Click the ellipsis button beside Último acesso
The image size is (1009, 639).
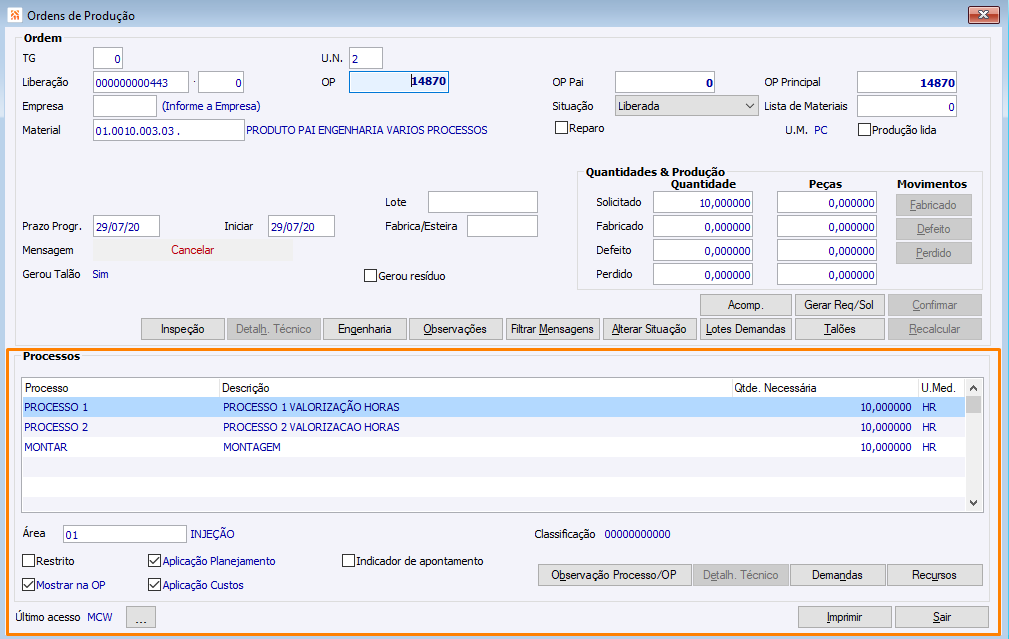point(140,618)
